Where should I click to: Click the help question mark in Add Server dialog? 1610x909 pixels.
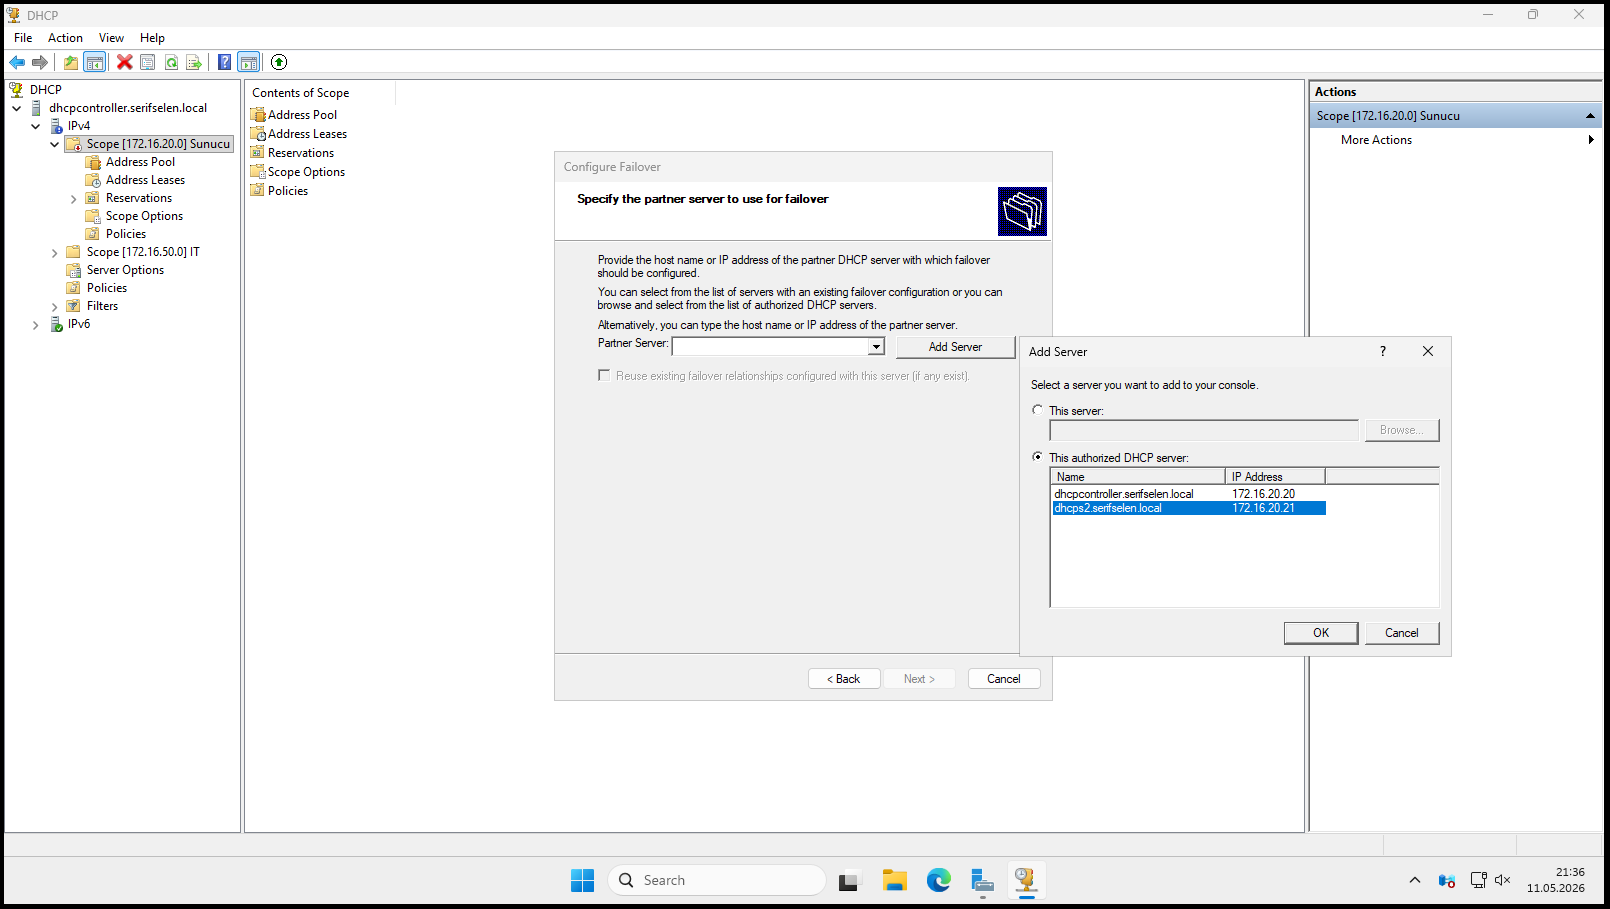[1383, 351]
